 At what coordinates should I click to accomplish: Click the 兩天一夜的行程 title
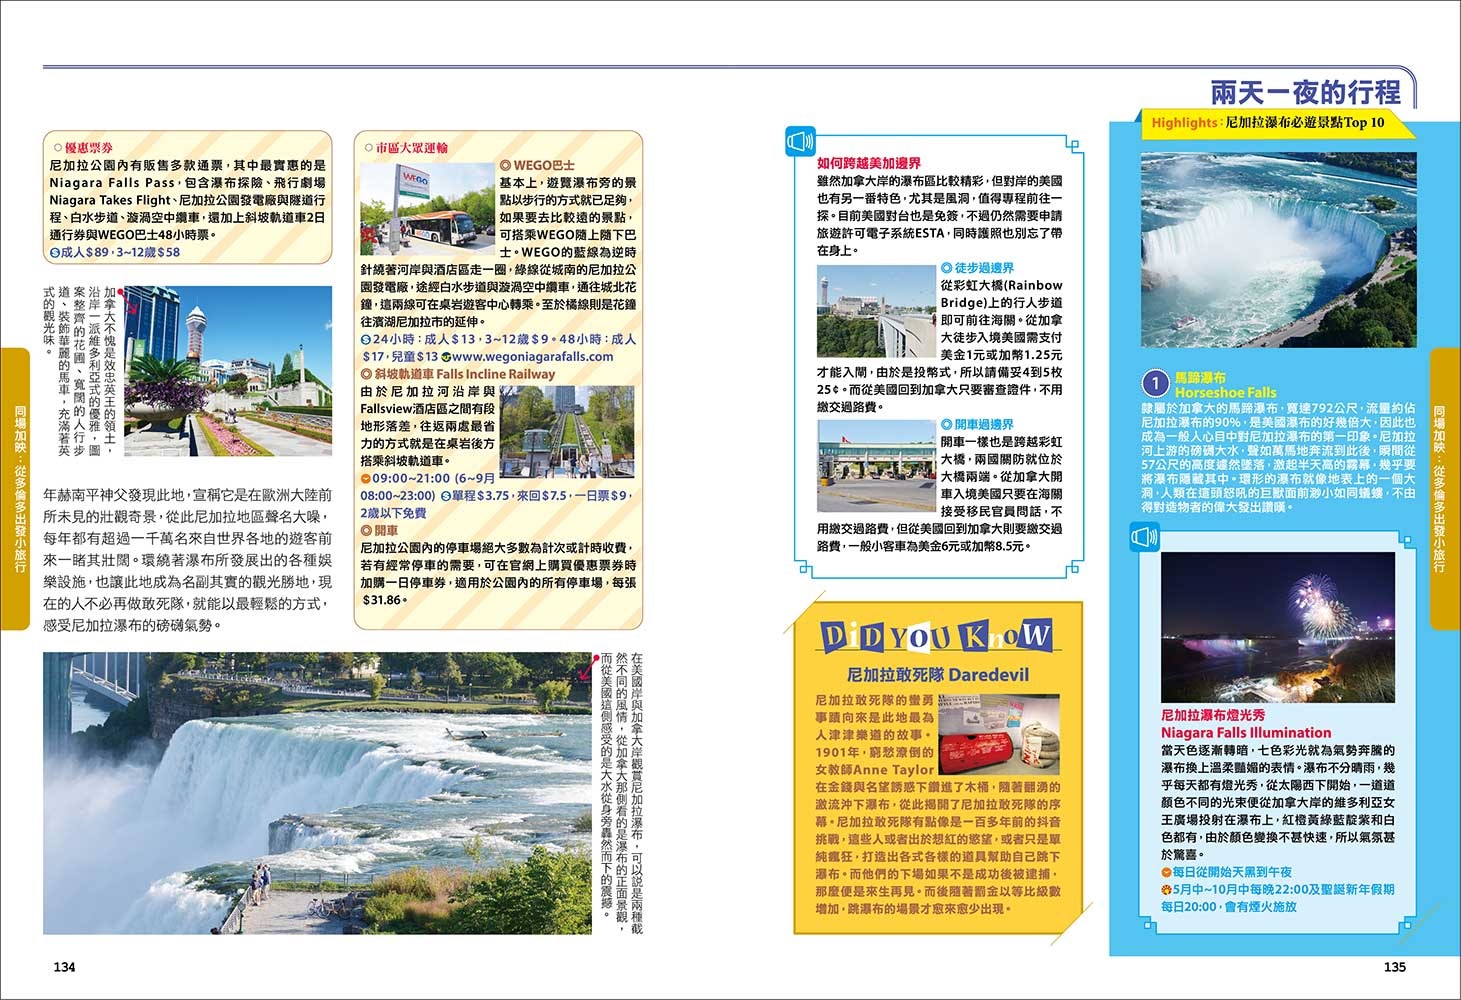[x=1305, y=93]
